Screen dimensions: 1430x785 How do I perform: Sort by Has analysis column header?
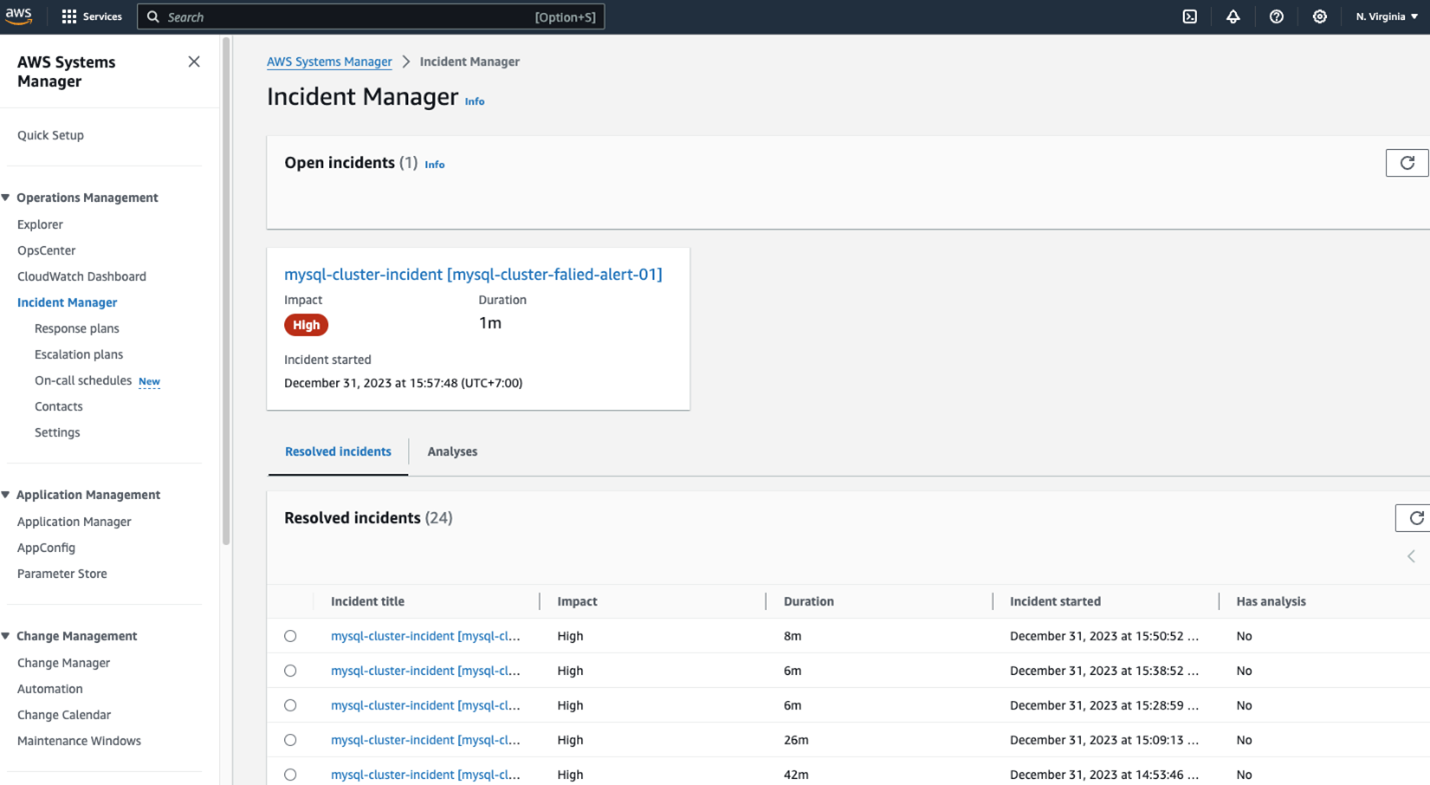pos(1271,601)
